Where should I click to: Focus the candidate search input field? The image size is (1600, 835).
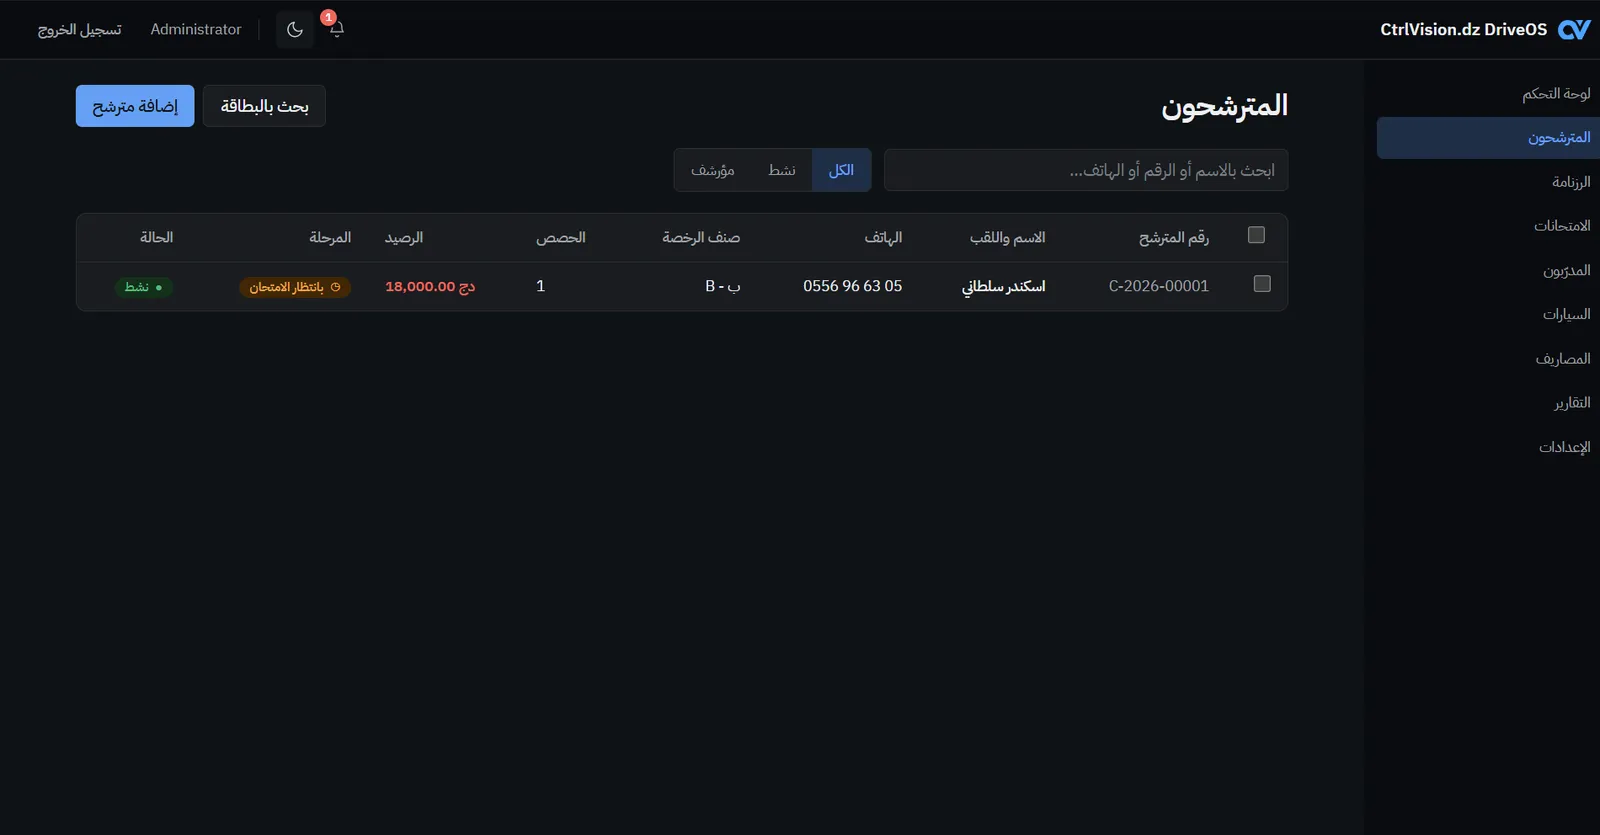click(x=1086, y=170)
